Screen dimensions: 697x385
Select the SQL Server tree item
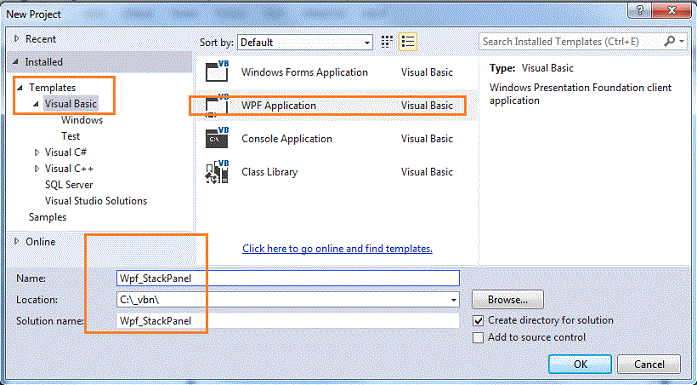tap(69, 184)
